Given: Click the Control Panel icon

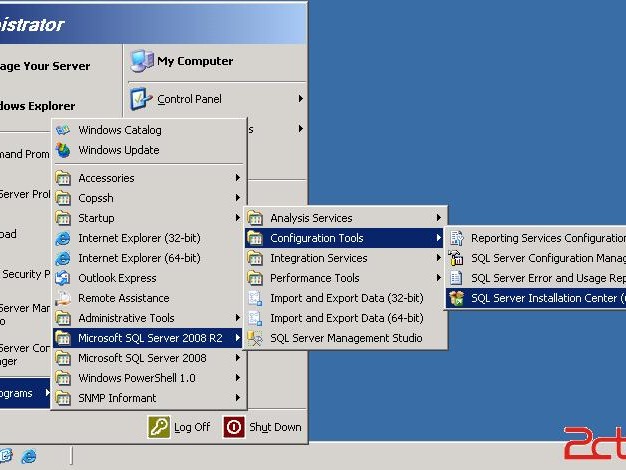Looking at the screenshot, I should point(141,99).
